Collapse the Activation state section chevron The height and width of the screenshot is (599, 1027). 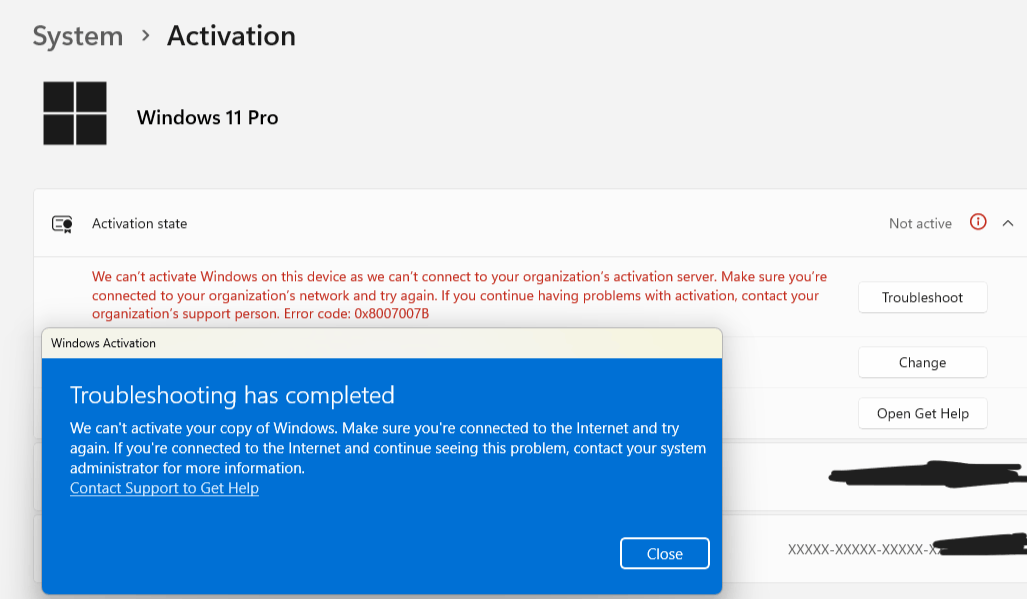click(1008, 223)
